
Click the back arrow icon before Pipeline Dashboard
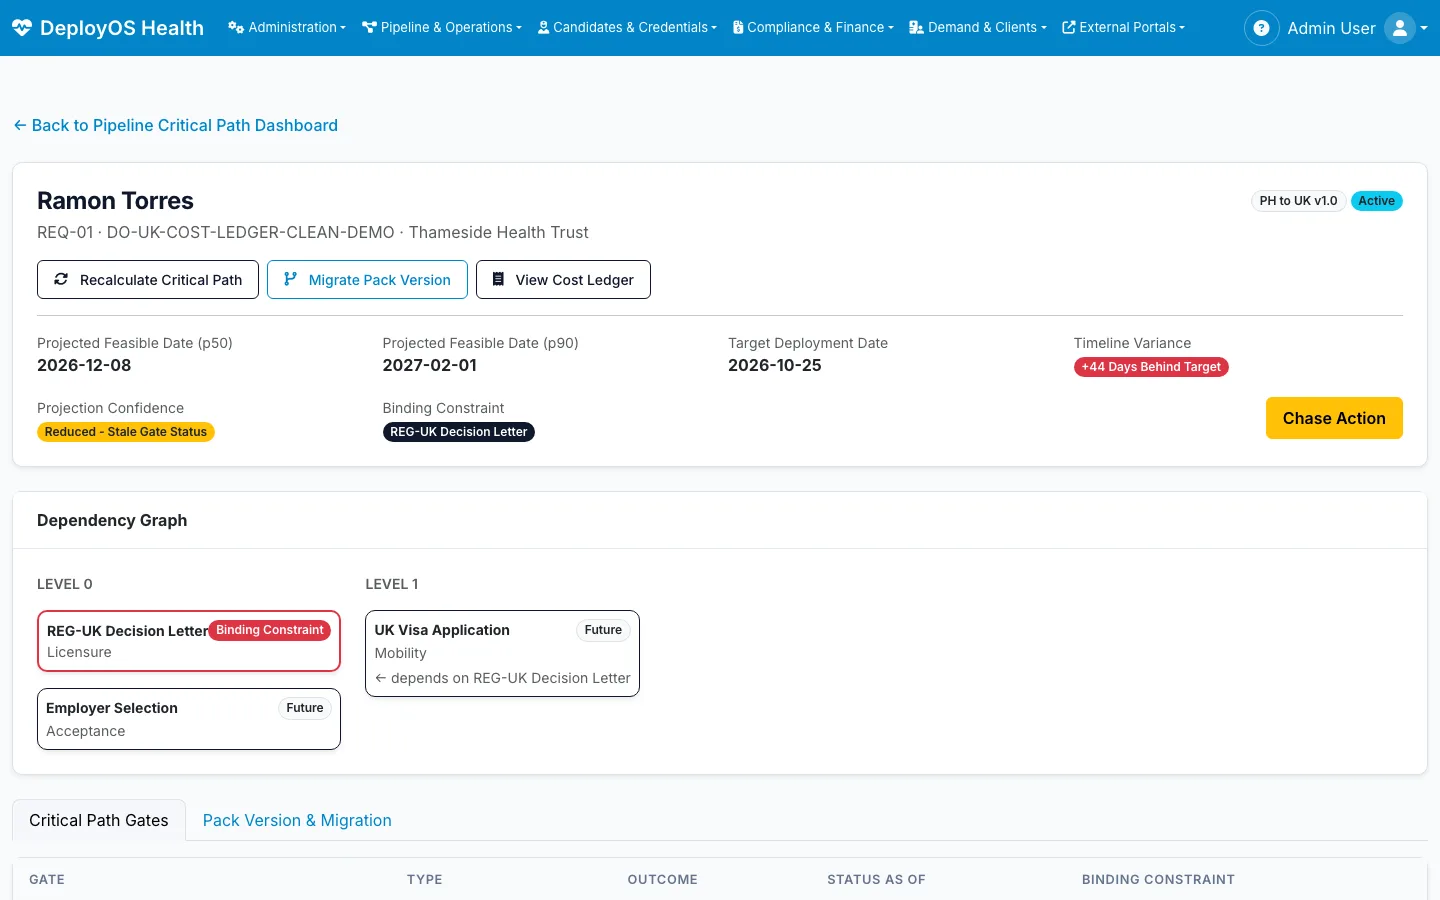(x=20, y=125)
